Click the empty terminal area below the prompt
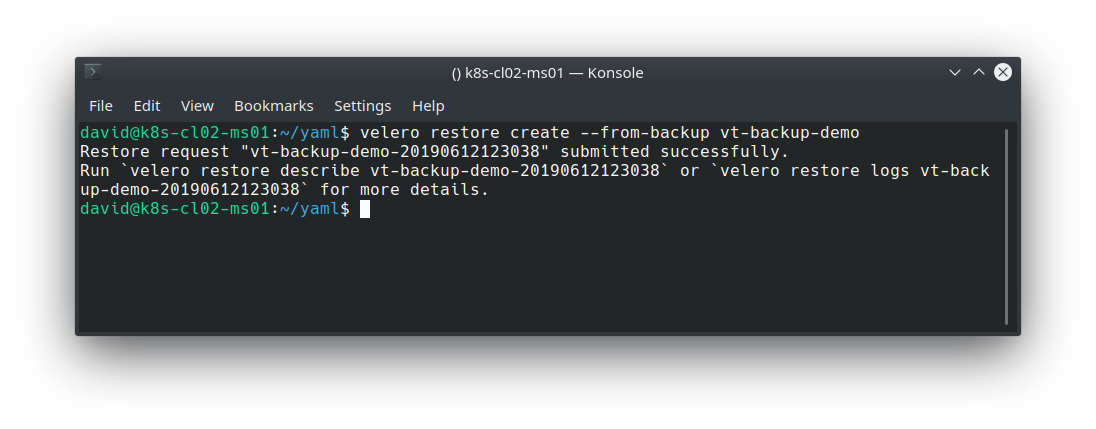 point(540,274)
